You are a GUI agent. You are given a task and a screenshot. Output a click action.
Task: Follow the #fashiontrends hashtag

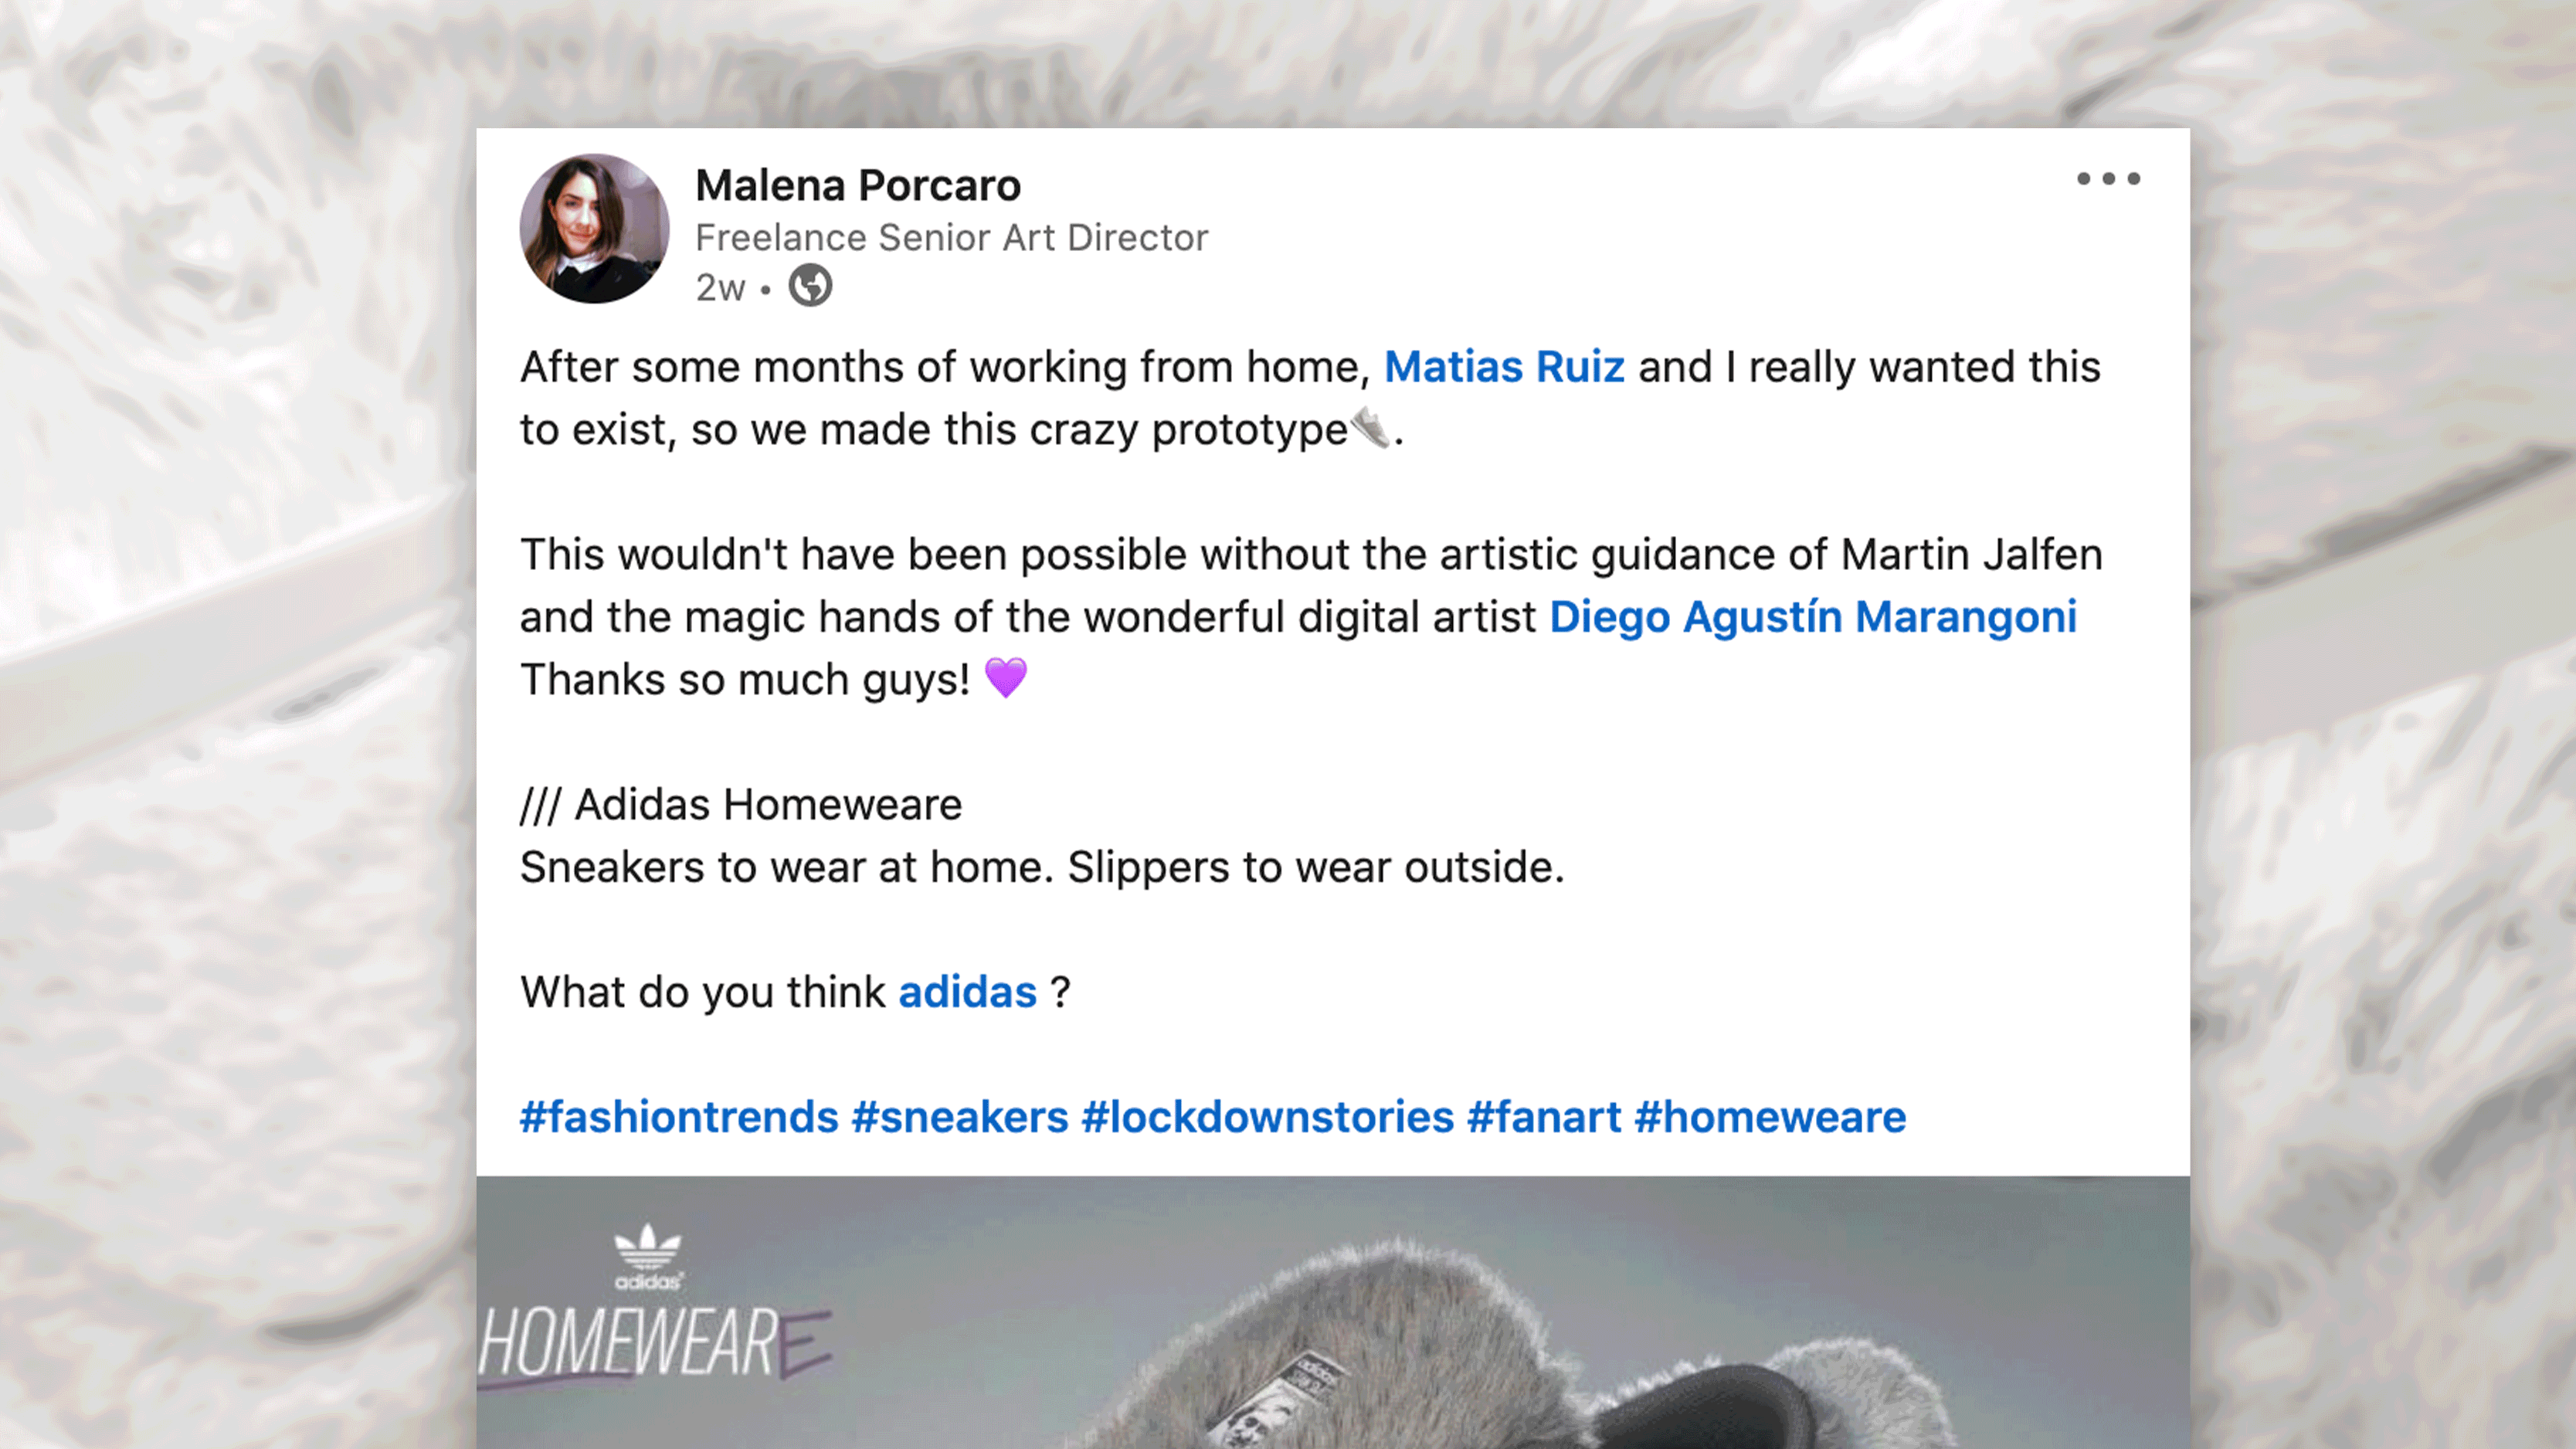click(679, 1117)
